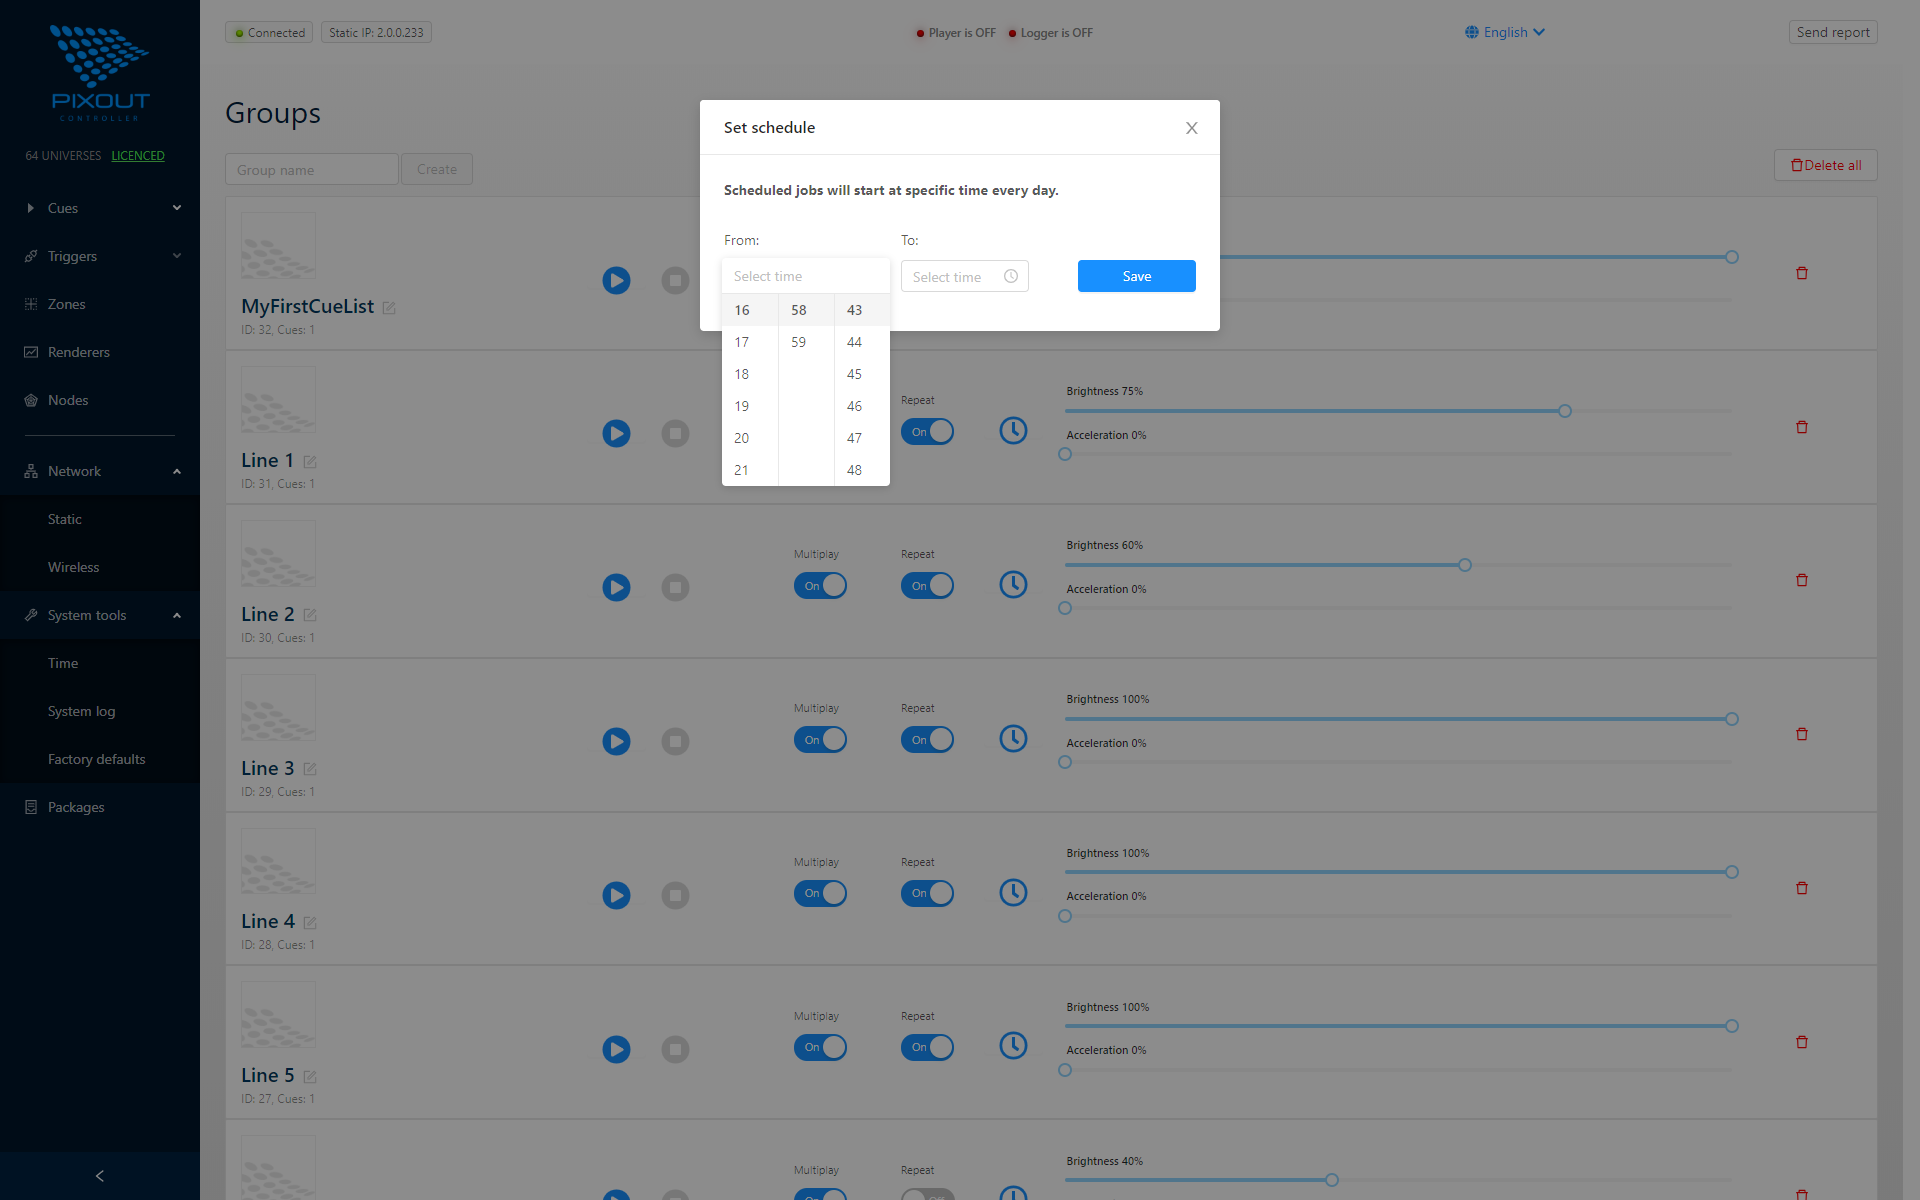Open the schedule clock for Line 2
1920x1200 pixels.
click(x=1013, y=585)
